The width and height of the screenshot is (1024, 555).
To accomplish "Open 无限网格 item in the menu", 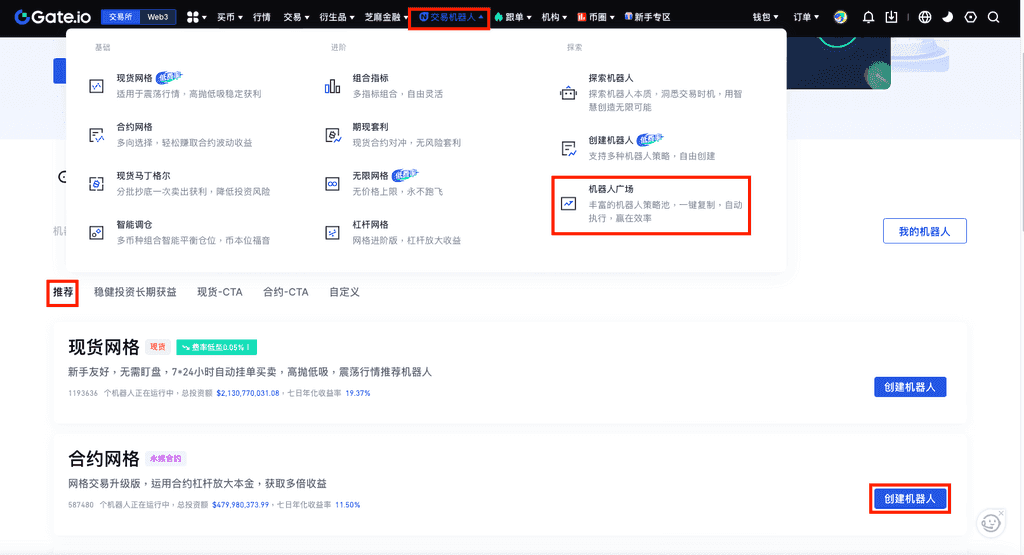I will point(384,183).
